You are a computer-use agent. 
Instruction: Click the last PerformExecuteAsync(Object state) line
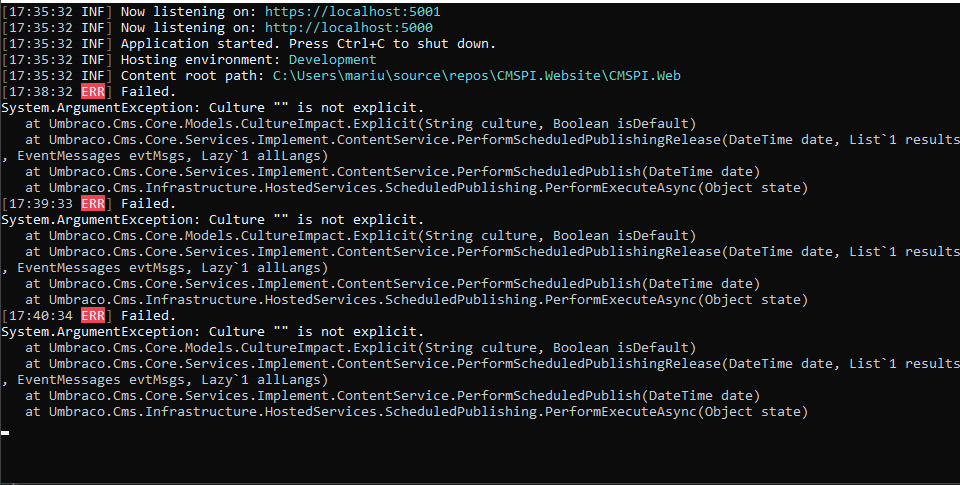click(x=416, y=412)
